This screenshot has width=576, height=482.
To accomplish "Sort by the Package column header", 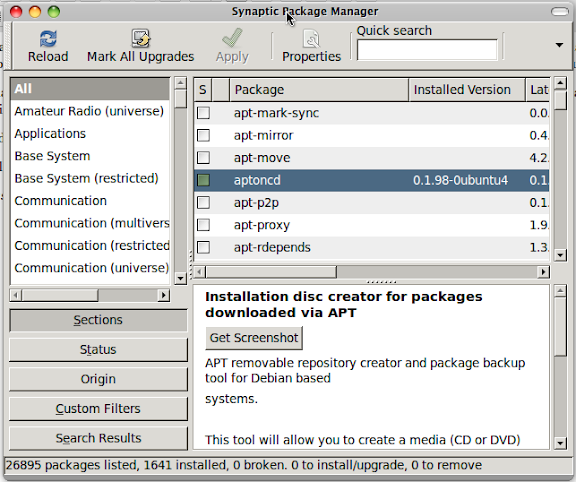I will (x=319, y=90).
